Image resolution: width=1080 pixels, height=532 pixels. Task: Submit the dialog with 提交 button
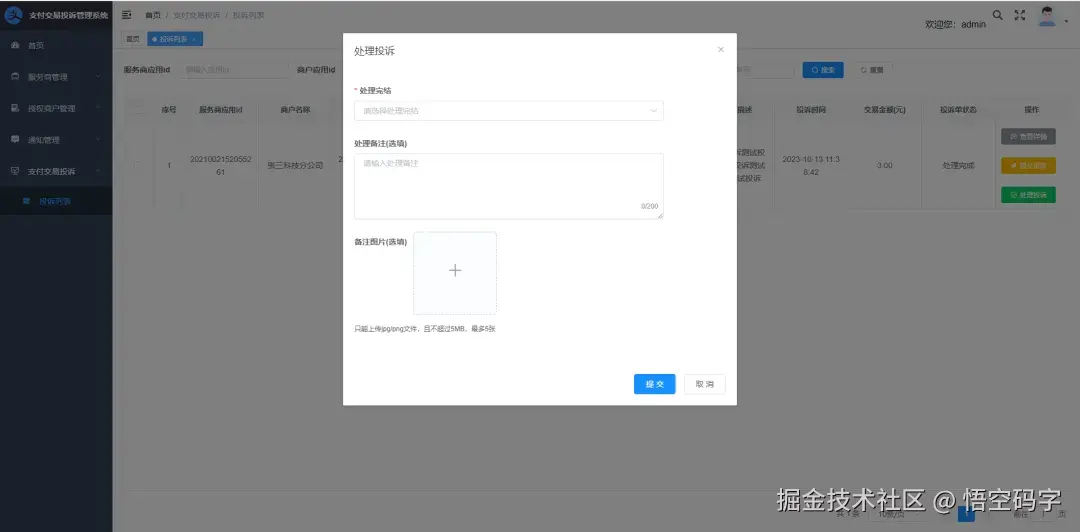click(x=654, y=384)
